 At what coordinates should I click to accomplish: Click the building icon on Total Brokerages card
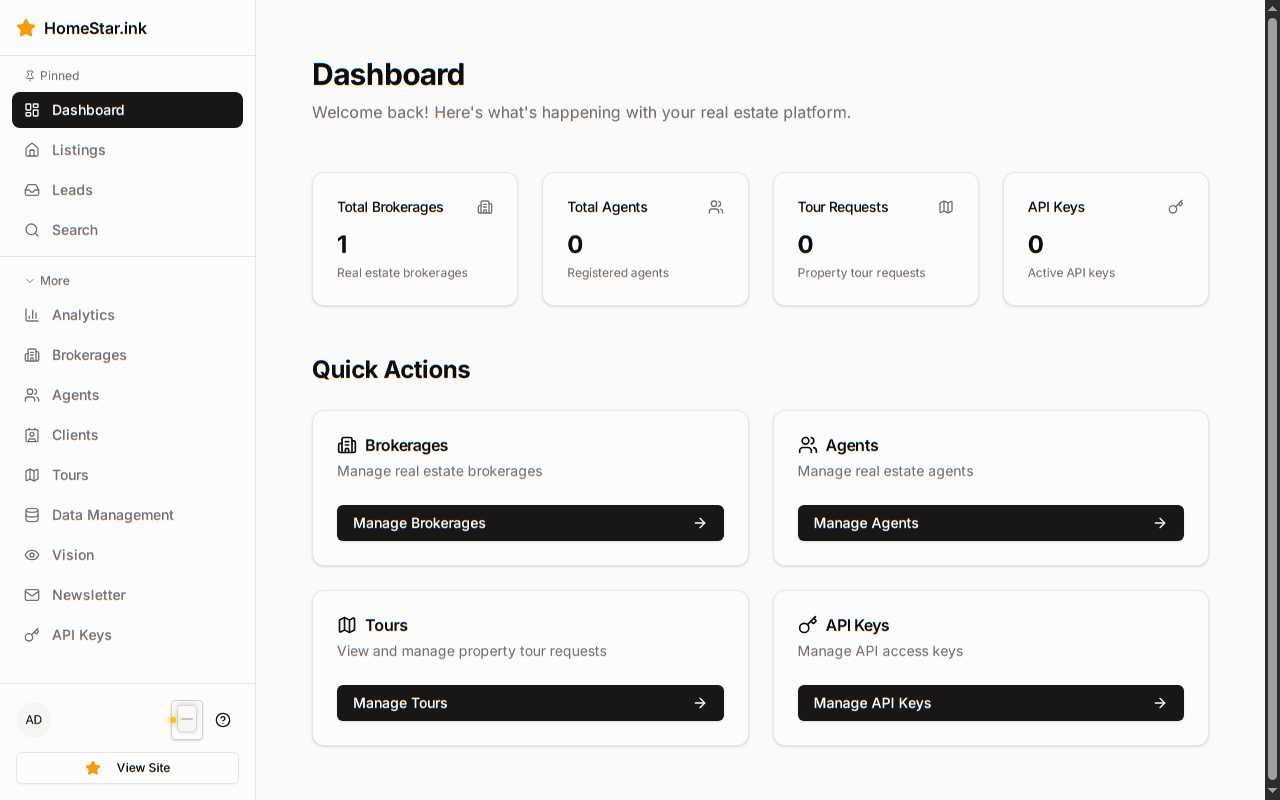coord(485,207)
